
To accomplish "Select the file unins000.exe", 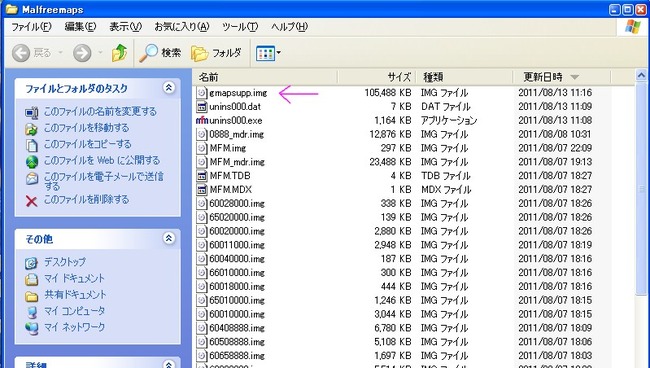I will click(x=236, y=121).
